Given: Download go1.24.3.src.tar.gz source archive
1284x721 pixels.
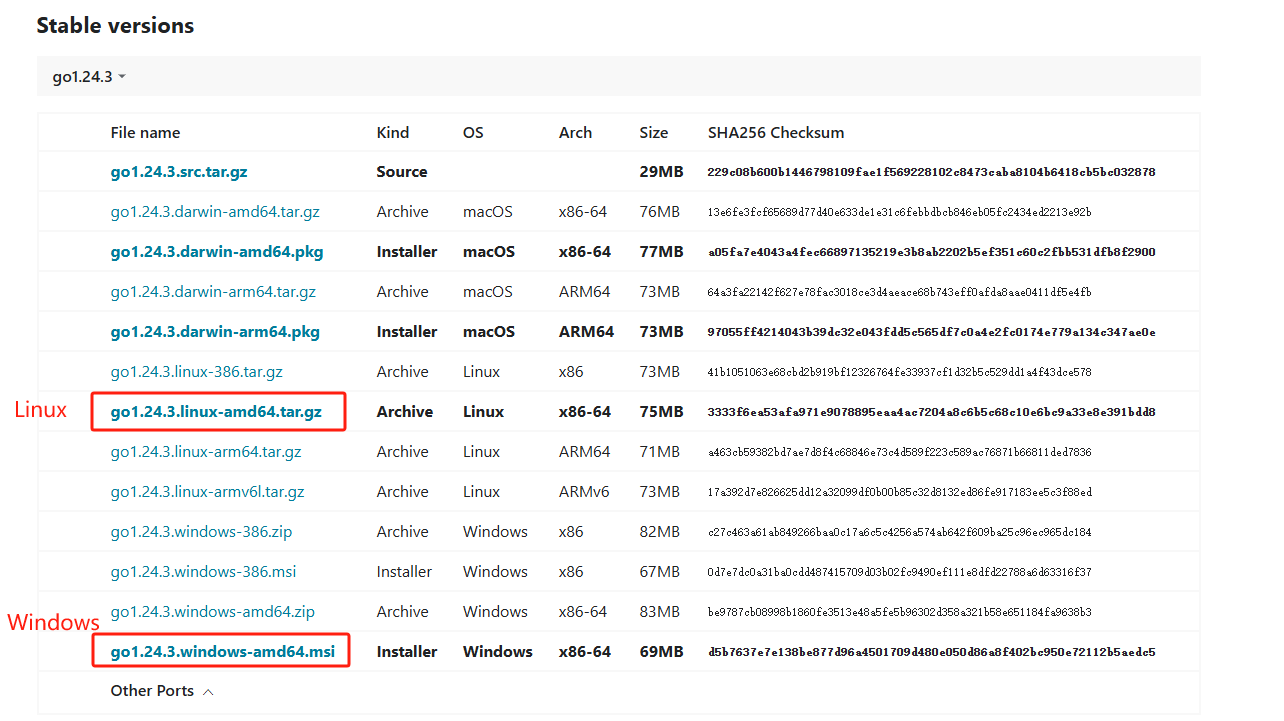Looking at the screenshot, I should (179, 172).
